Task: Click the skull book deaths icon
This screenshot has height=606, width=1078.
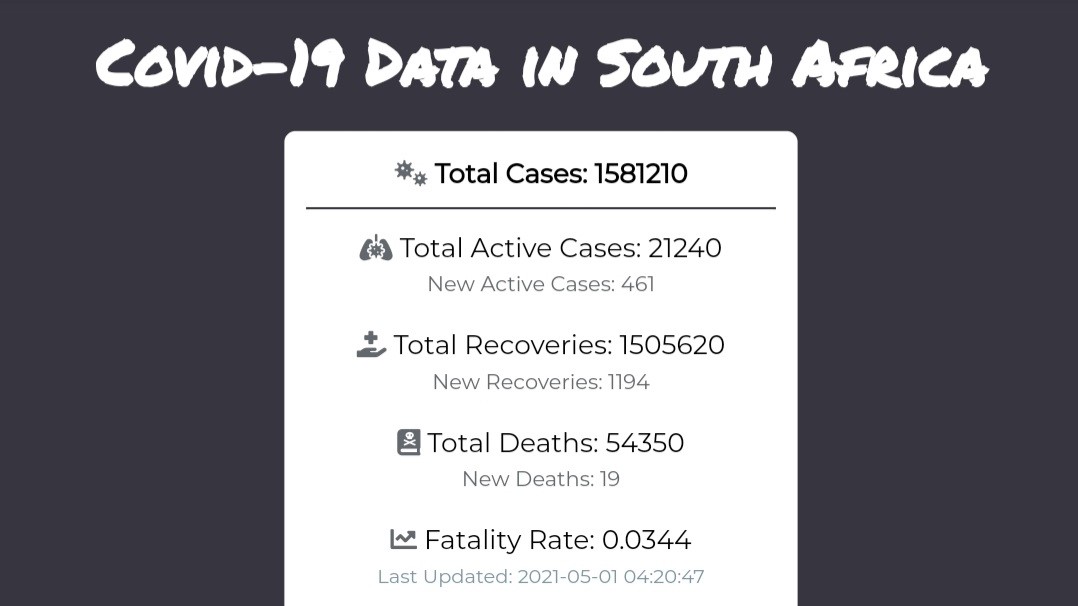Action: click(409, 442)
